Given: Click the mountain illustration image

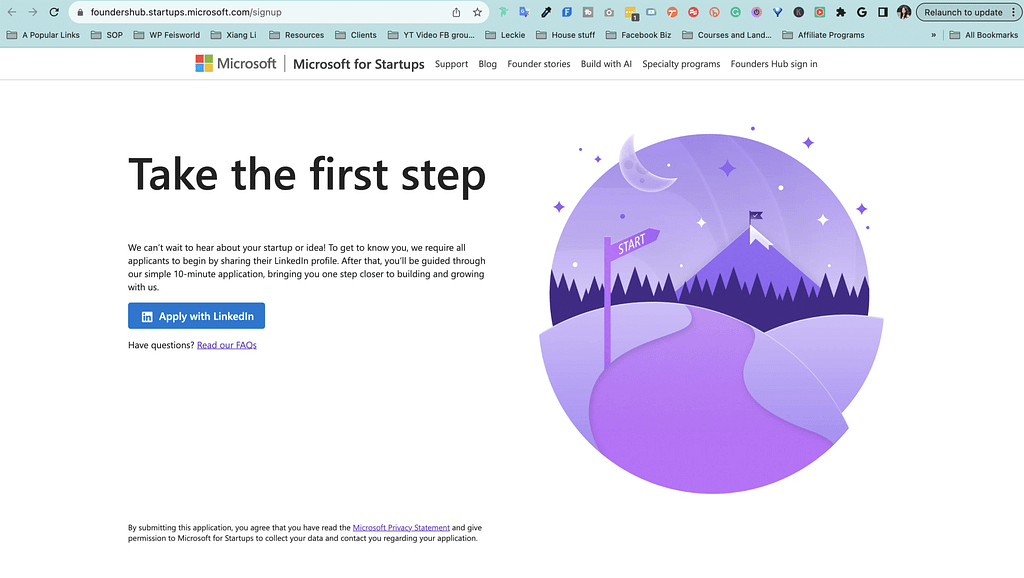Looking at the screenshot, I should point(711,310).
